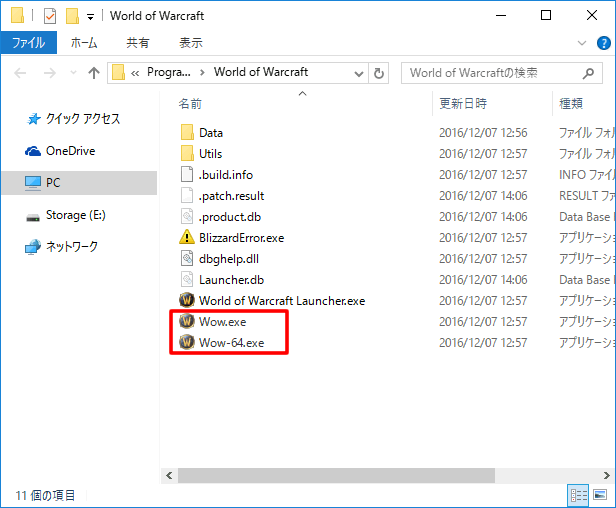The height and width of the screenshot is (508, 616).
Task: Click the Properties checkmark icon in title bar
Action: (x=50, y=16)
